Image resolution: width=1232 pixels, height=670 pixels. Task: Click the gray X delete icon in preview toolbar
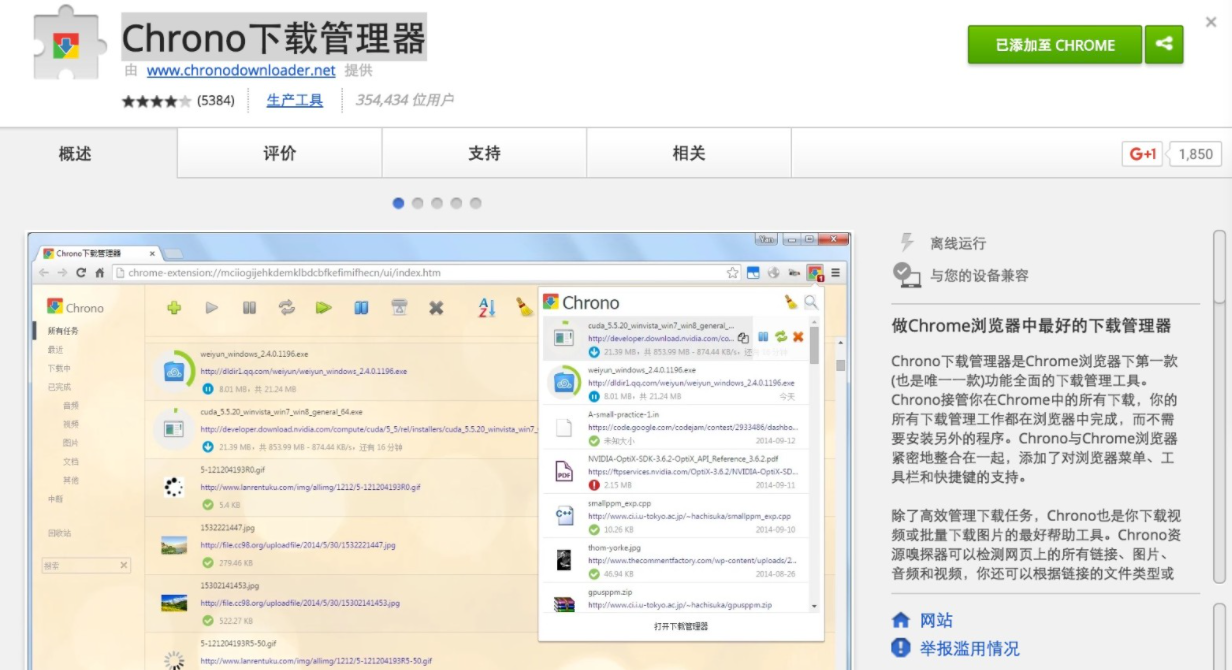coord(436,308)
